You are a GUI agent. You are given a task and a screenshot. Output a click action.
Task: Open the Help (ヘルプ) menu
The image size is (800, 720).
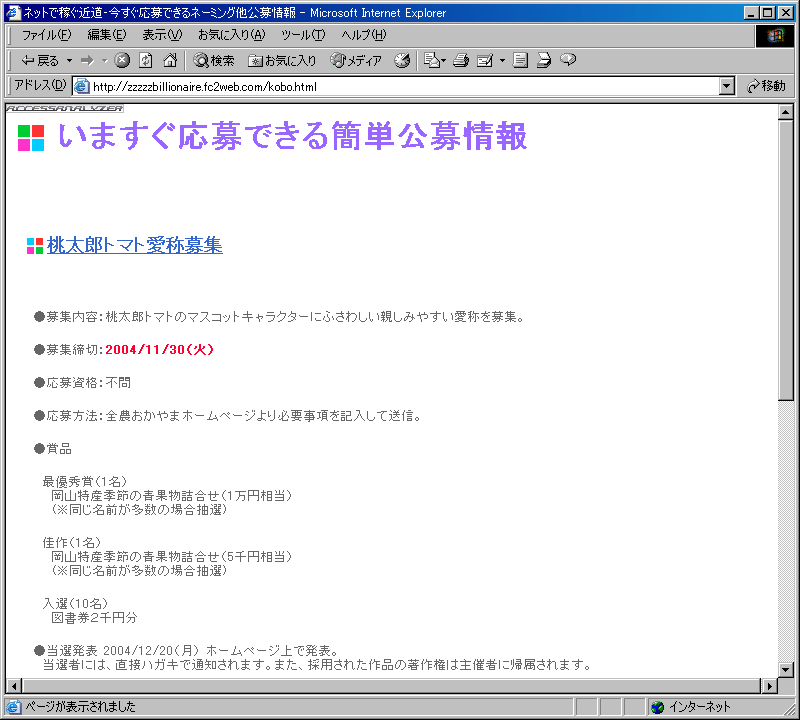[x=364, y=35]
